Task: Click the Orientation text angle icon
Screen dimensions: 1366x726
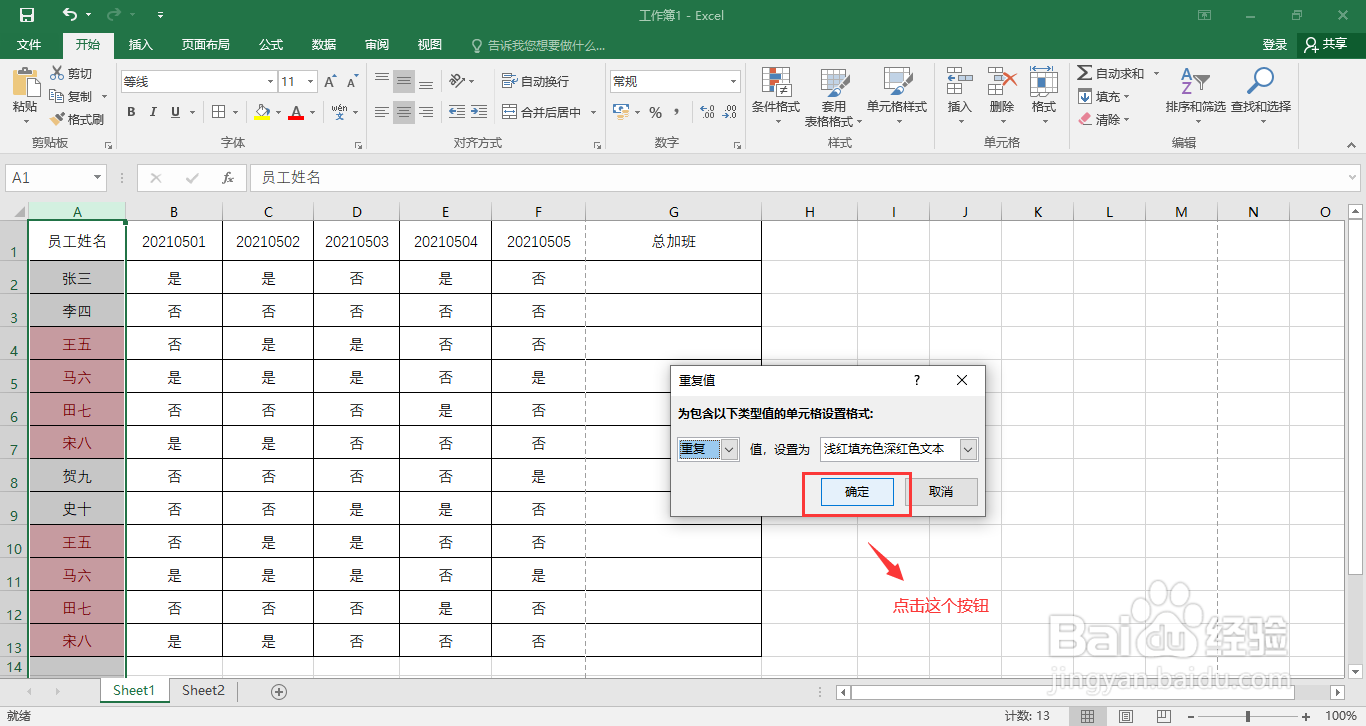Action: tap(457, 81)
